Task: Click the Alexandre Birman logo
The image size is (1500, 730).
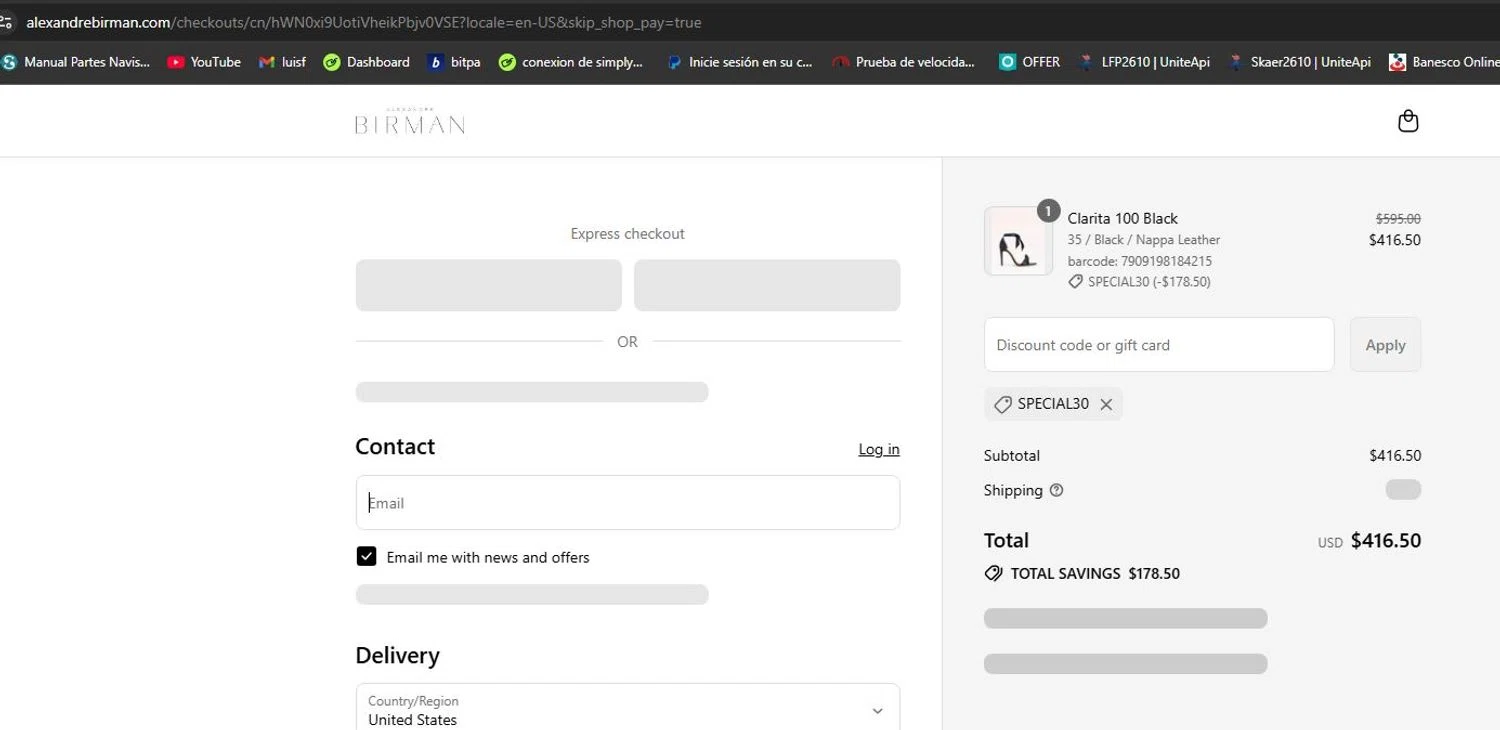Action: [x=410, y=121]
